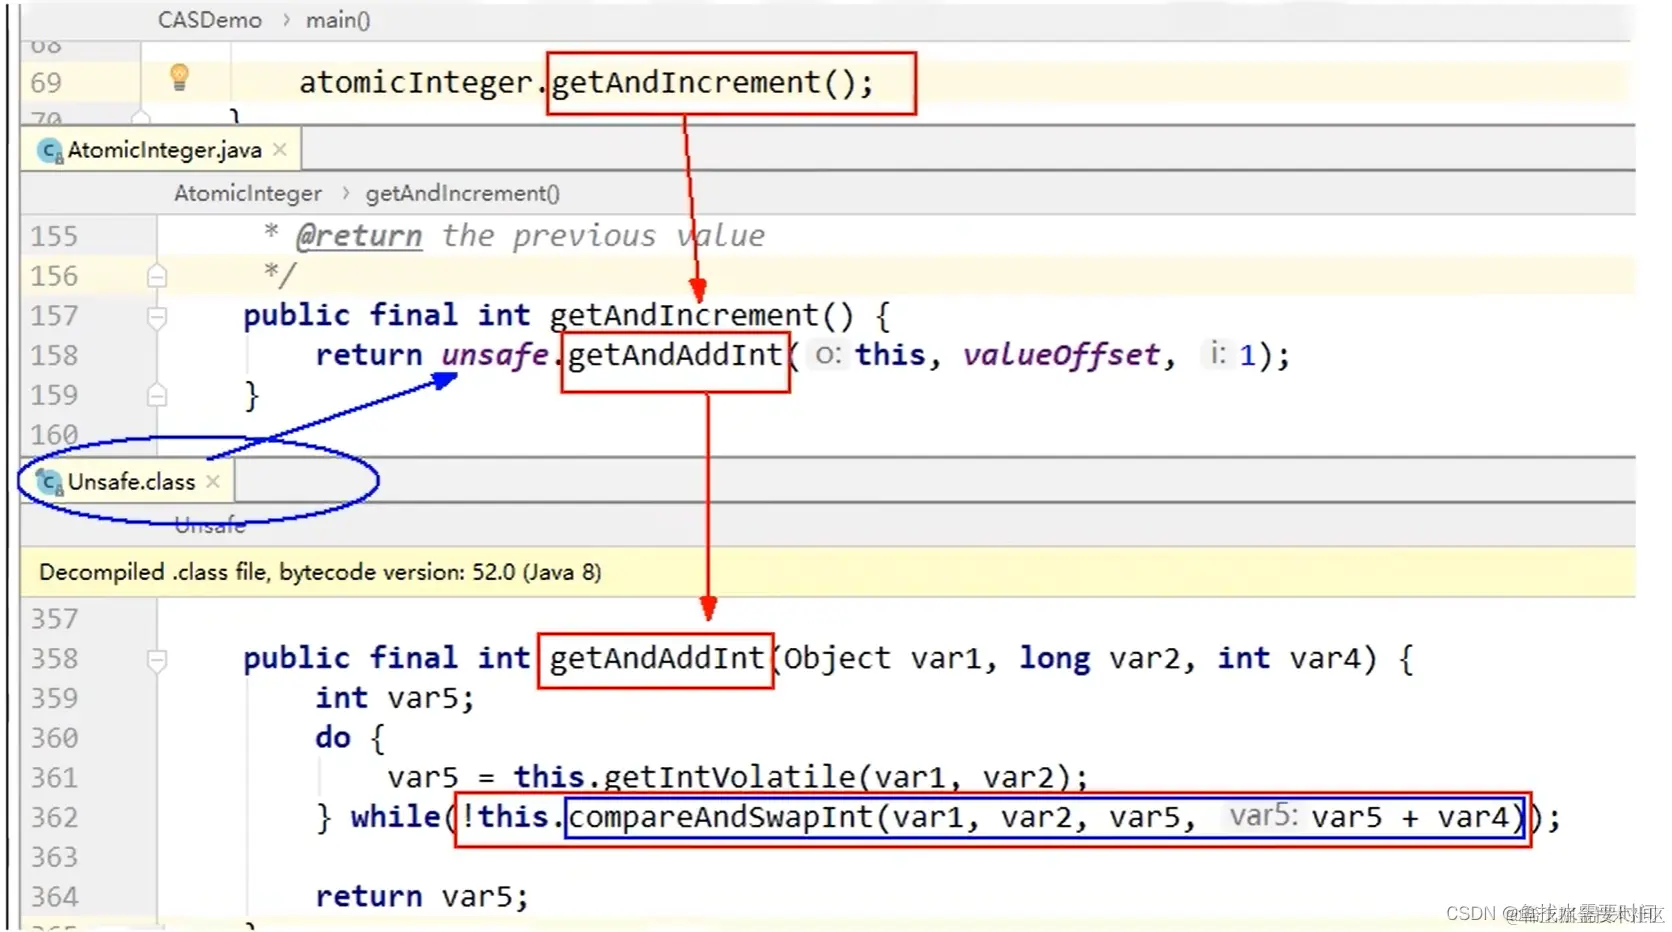Select getAndIncrement() in the breadcrumb
Viewport: 1672px width, 932px height.
[x=462, y=193]
